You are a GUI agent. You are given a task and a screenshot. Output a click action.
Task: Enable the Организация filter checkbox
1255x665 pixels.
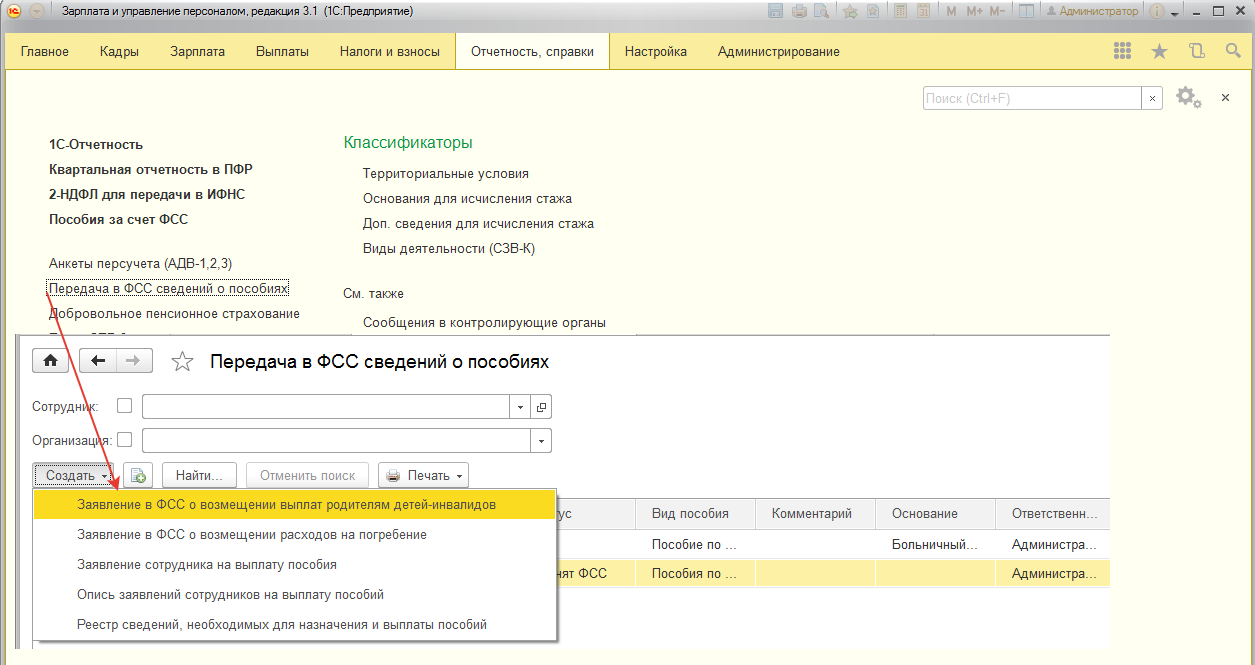click(x=125, y=440)
